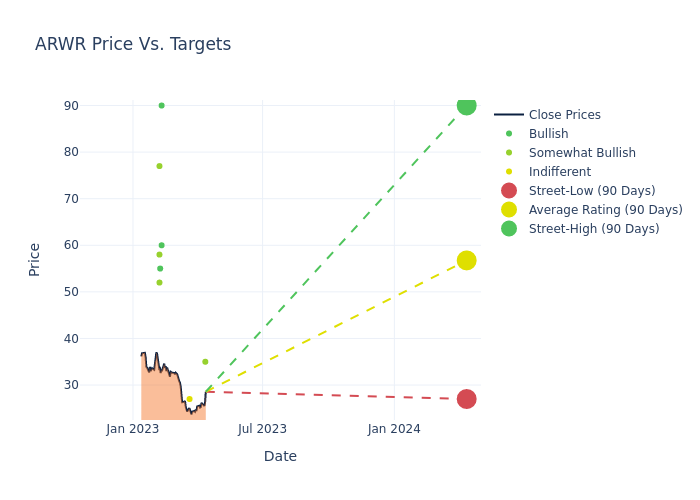
Task: Select large green Street-High marker on chart
Action: 466,106
